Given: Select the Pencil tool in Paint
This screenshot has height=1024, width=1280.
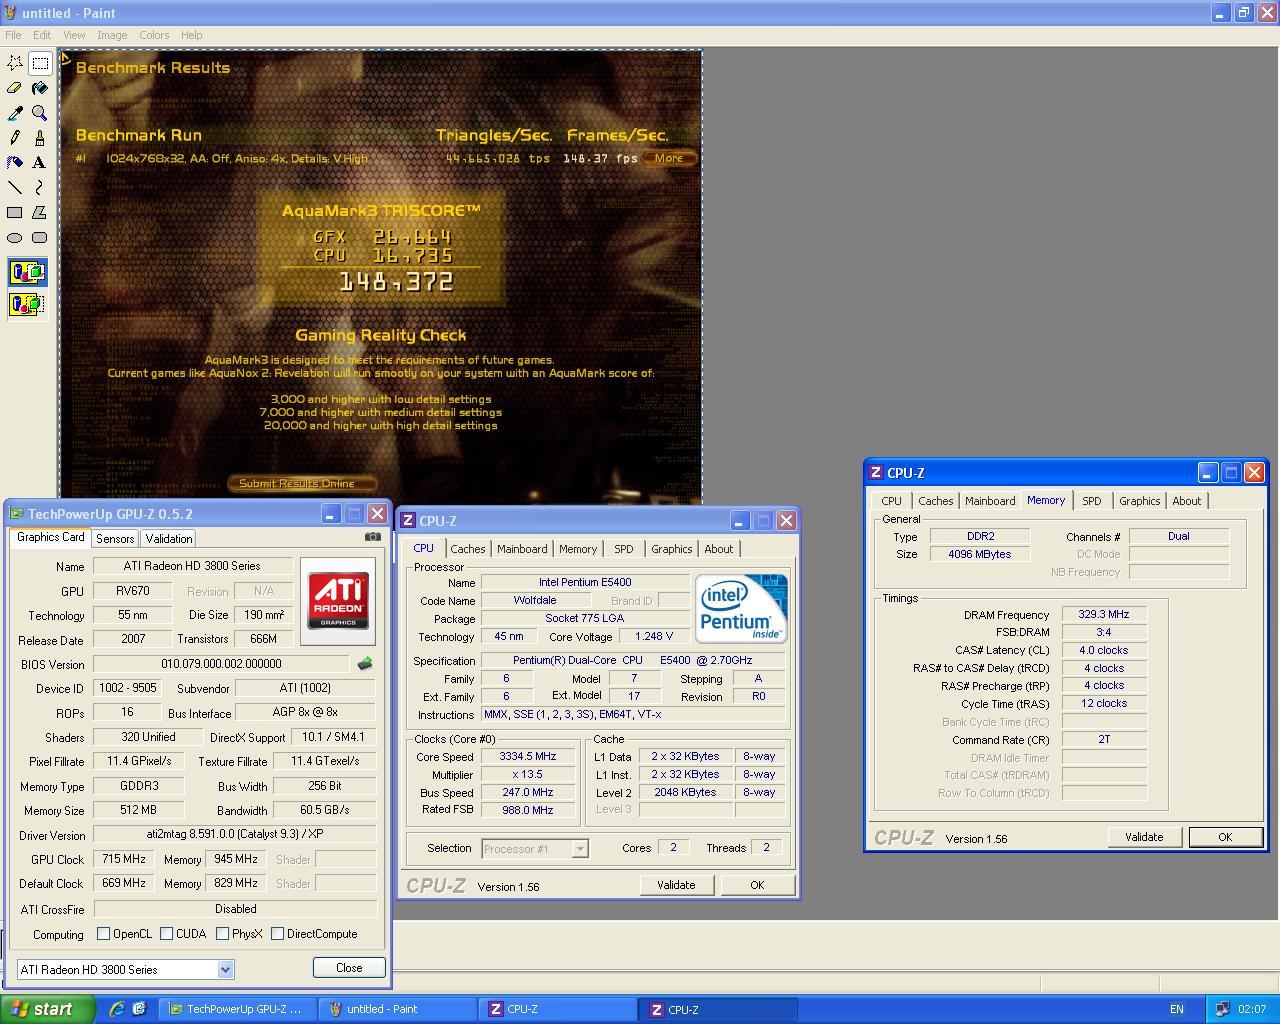Looking at the screenshot, I should 15,138.
